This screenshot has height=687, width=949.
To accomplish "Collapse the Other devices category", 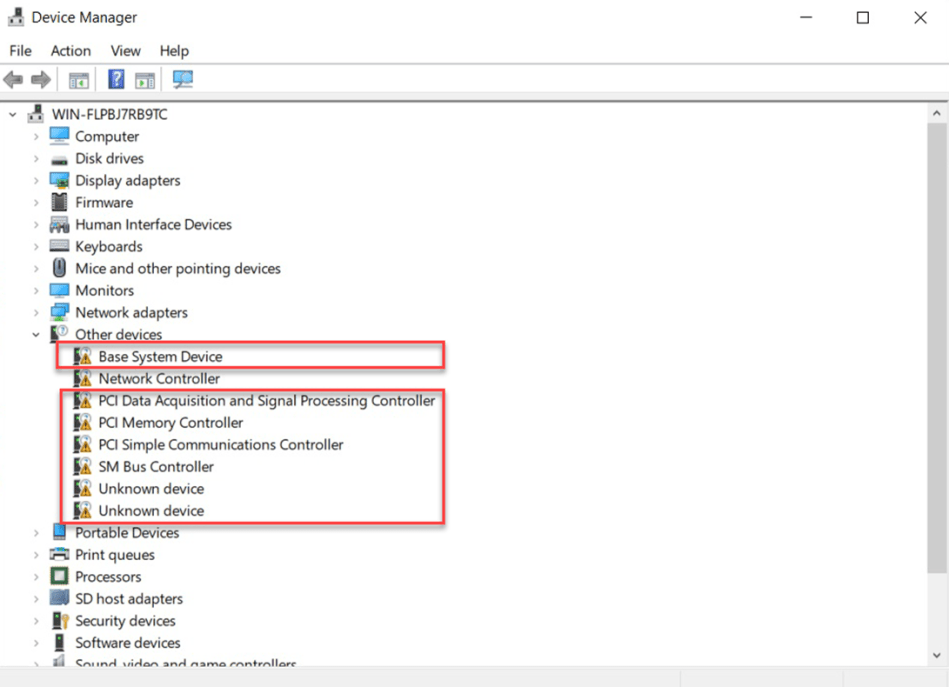I will pyautogui.click(x=36, y=334).
